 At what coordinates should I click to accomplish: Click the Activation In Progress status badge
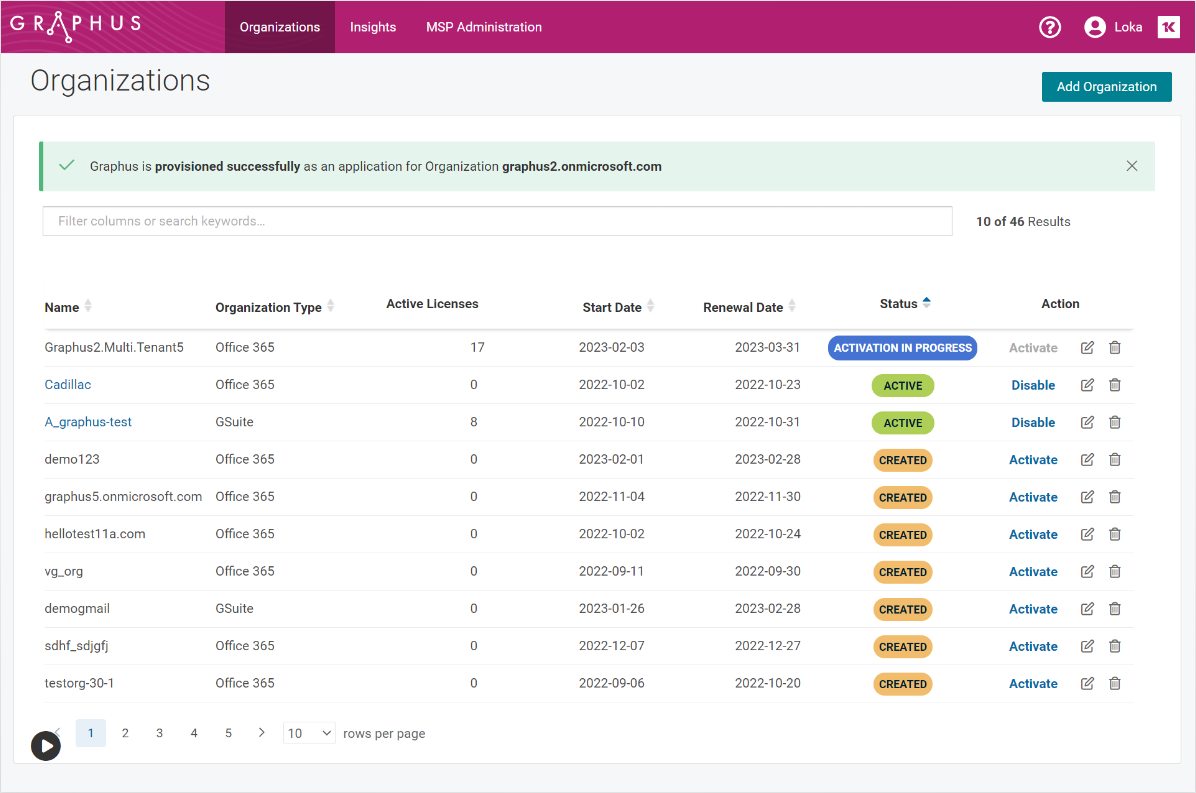(x=902, y=348)
